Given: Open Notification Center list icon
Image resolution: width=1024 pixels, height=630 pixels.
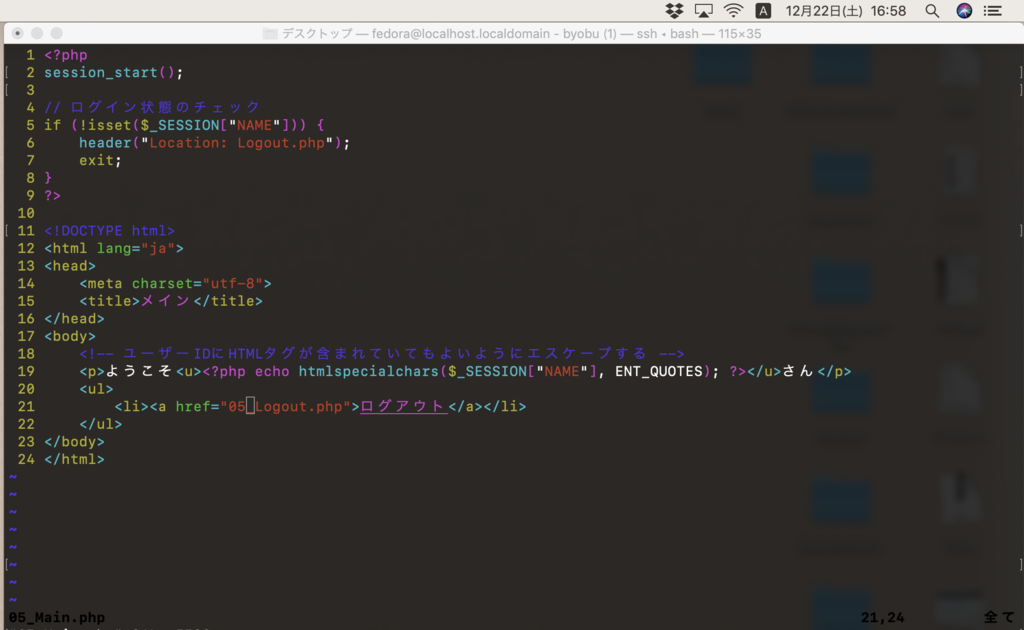Looking at the screenshot, I should pyautogui.click(x=993, y=10).
